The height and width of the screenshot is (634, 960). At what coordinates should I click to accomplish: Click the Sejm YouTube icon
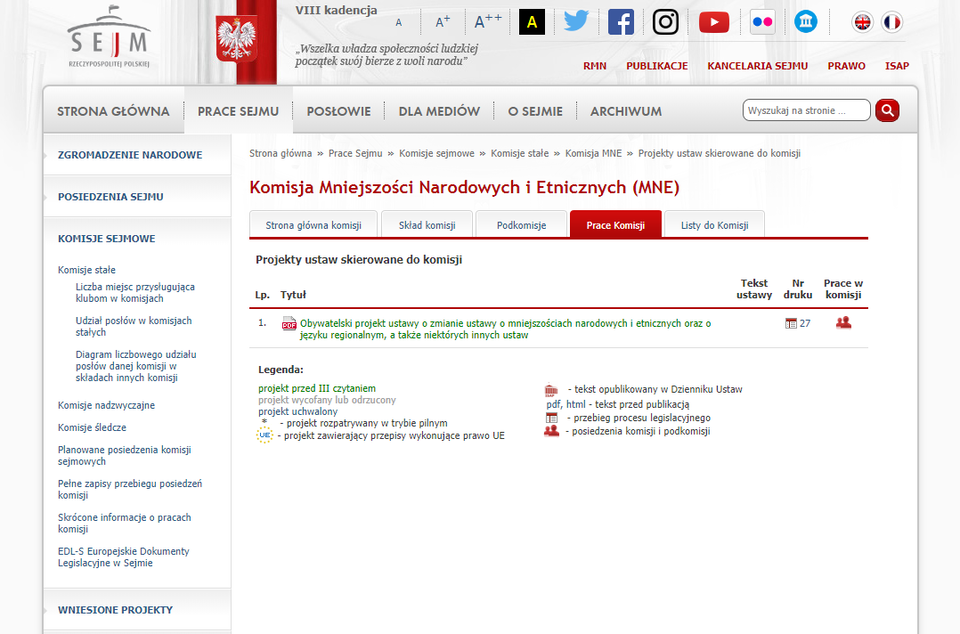click(713, 21)
